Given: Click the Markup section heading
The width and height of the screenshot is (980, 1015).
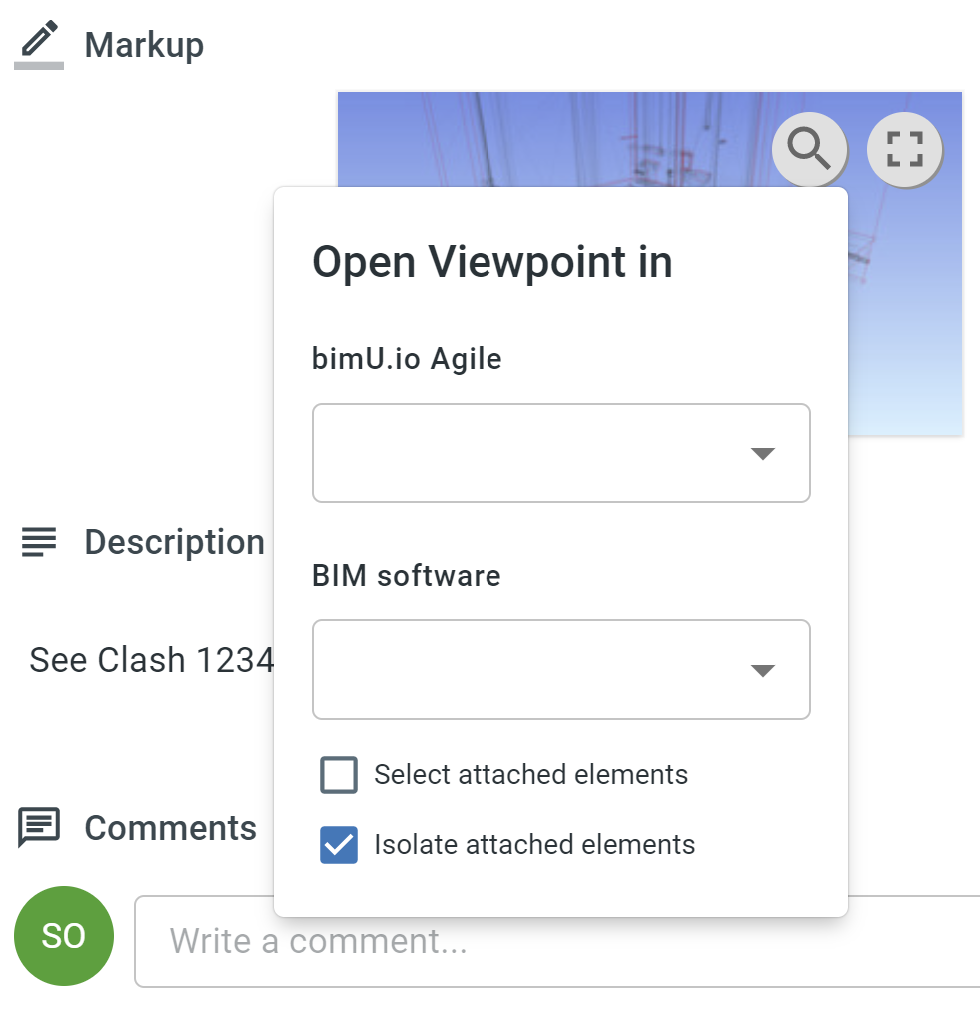Looking at the screenshot, I should pos(144,45).
